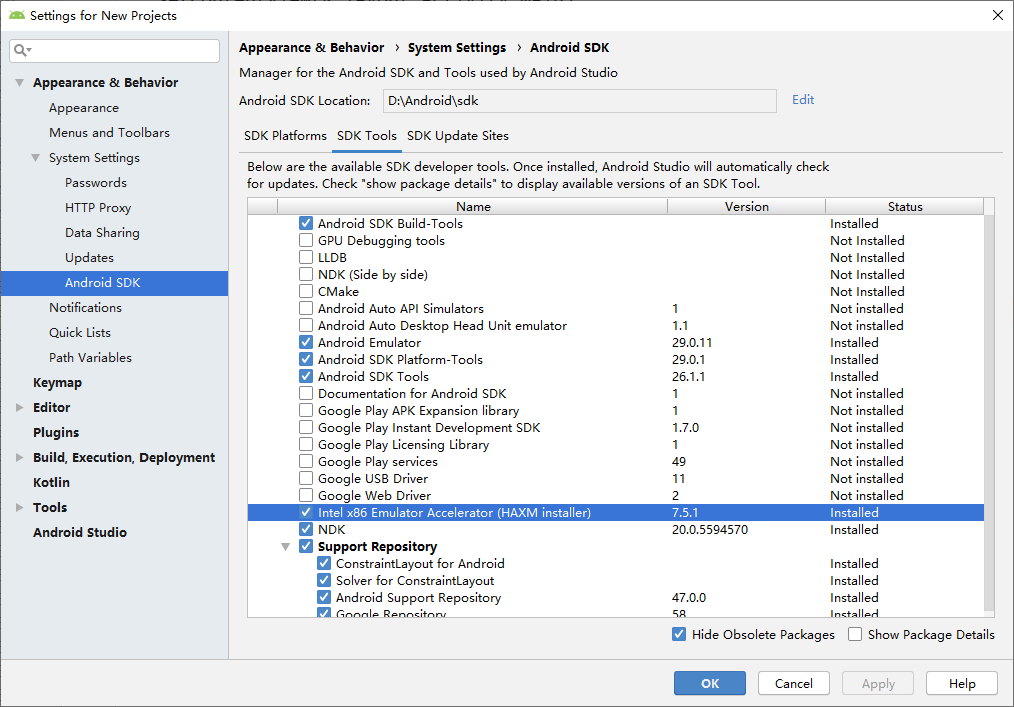Uncheck ConstraintLayout for Android checkbox
The height and width of the screenshot is (707, 1014).
324,563
